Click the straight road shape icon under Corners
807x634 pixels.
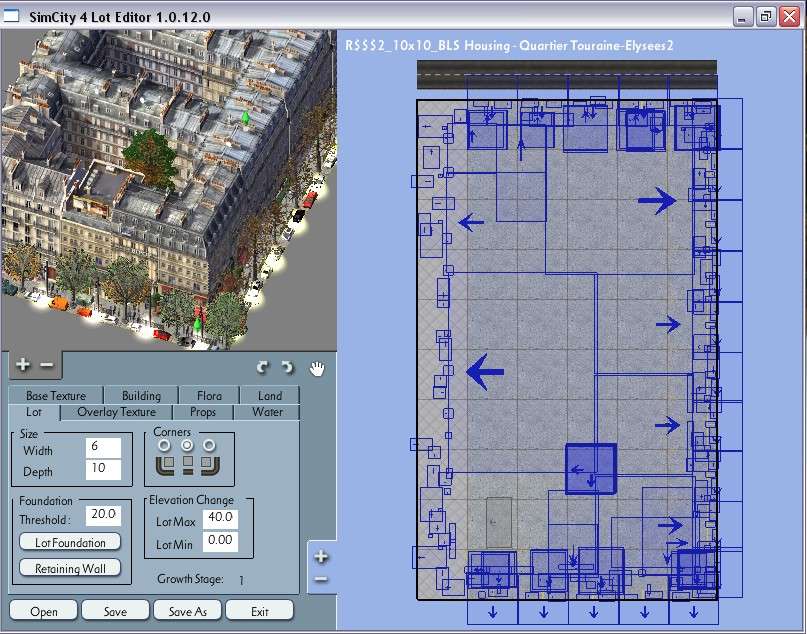point(188,465)
